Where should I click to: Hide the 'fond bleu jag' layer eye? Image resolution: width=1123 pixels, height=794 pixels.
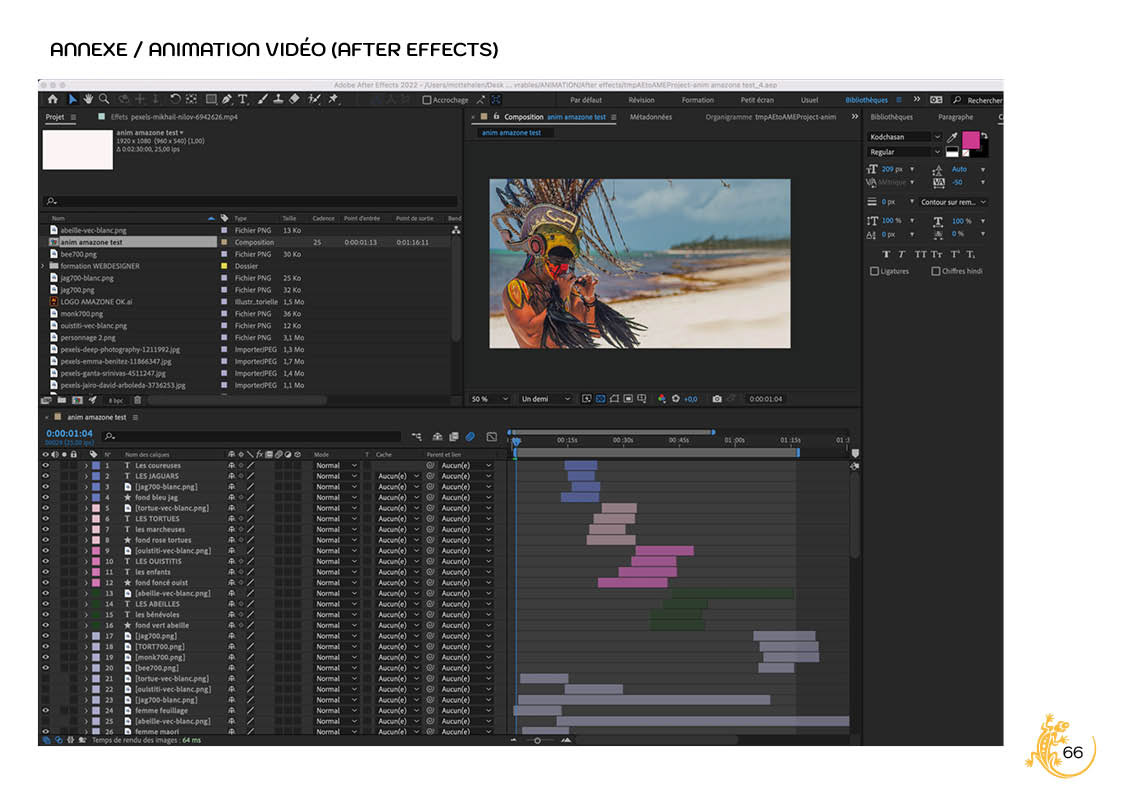pos(46,497)
